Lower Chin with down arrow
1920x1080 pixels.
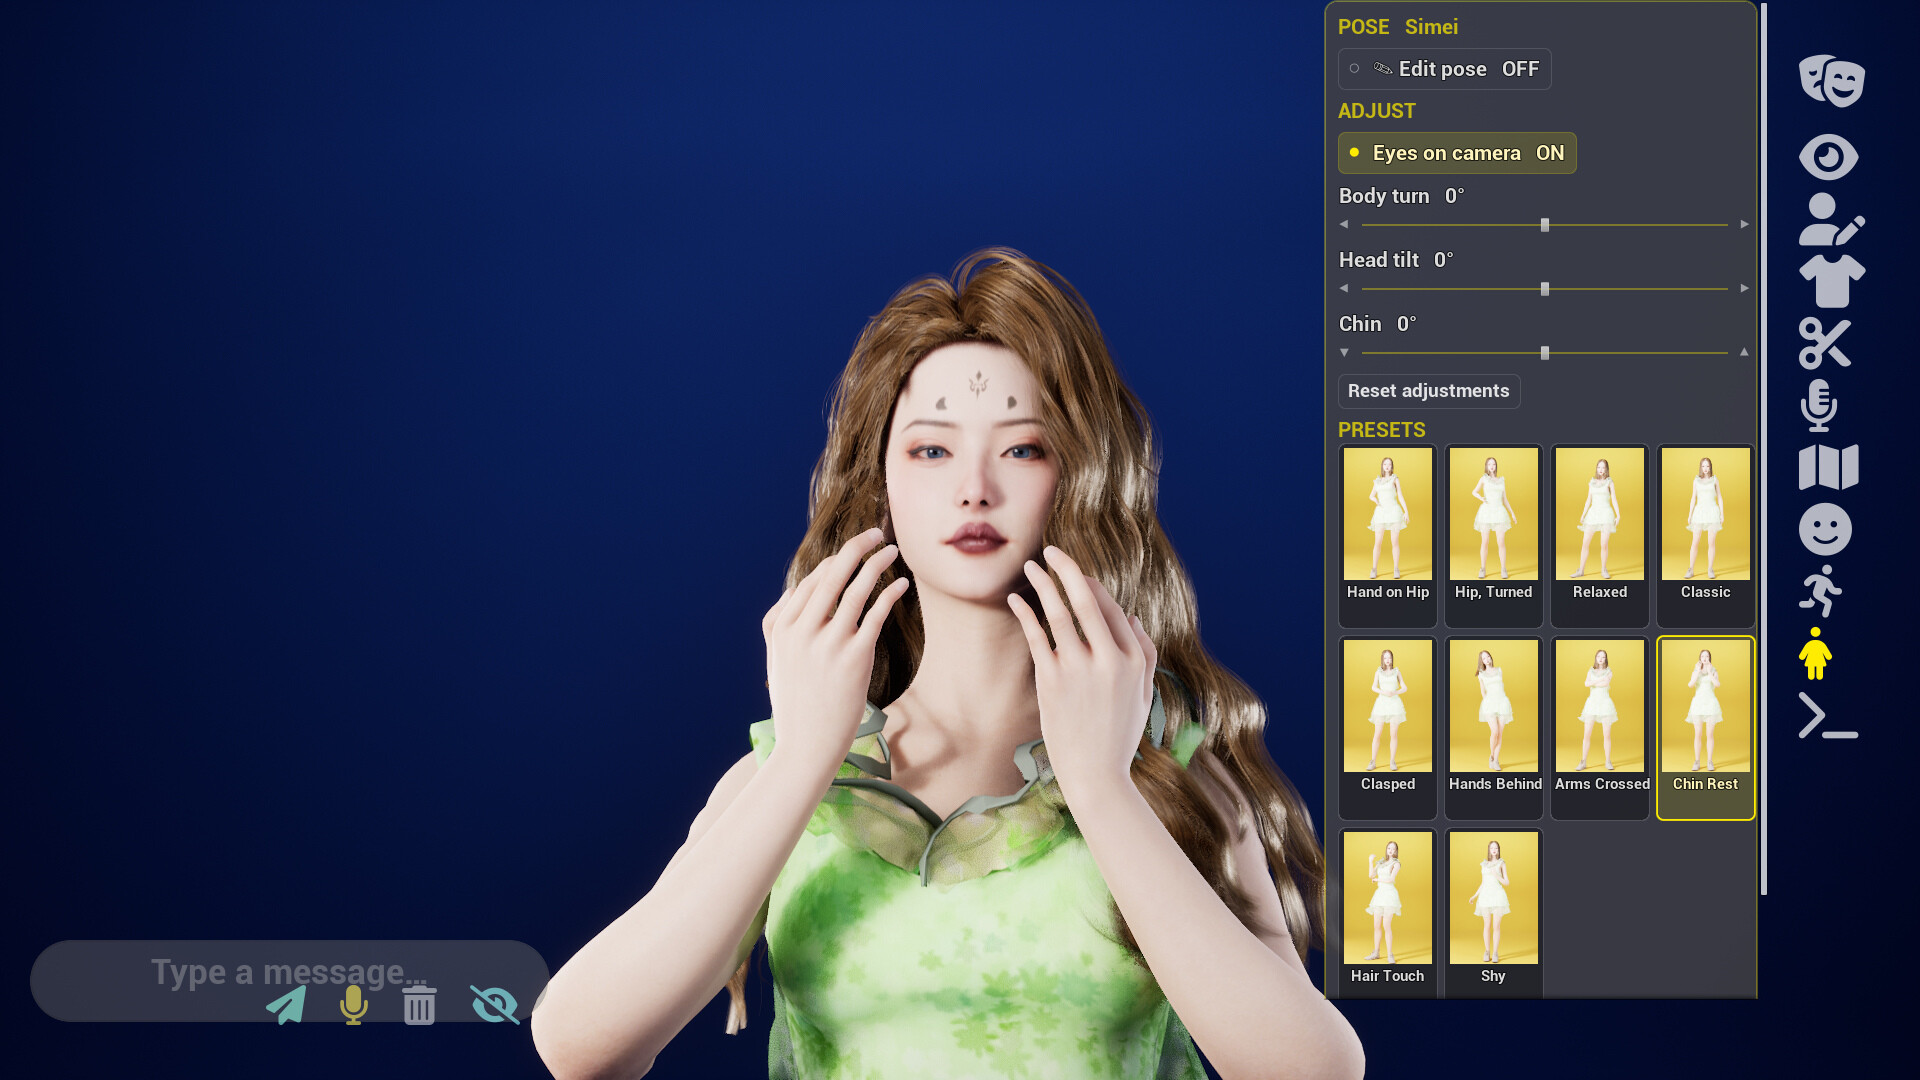click(1344, 352)
